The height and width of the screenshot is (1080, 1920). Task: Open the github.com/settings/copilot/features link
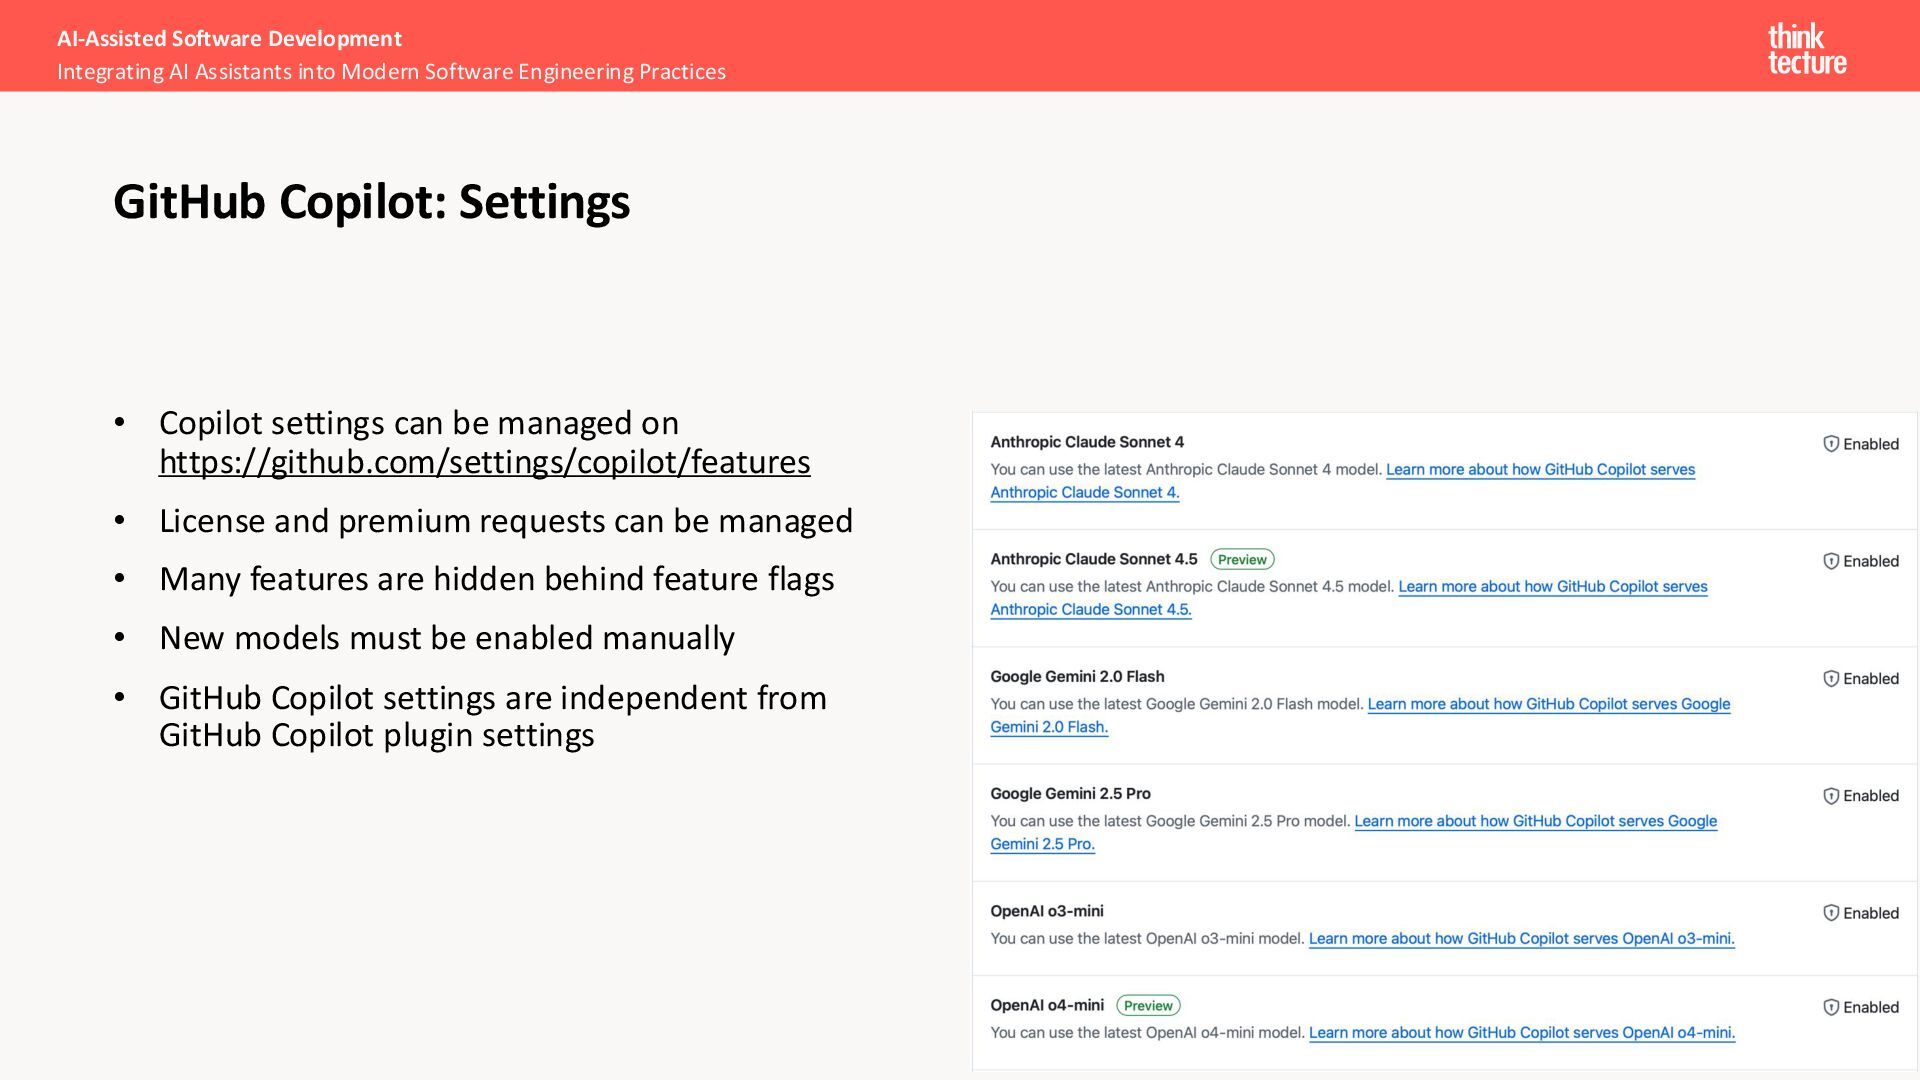coord(484,462)
